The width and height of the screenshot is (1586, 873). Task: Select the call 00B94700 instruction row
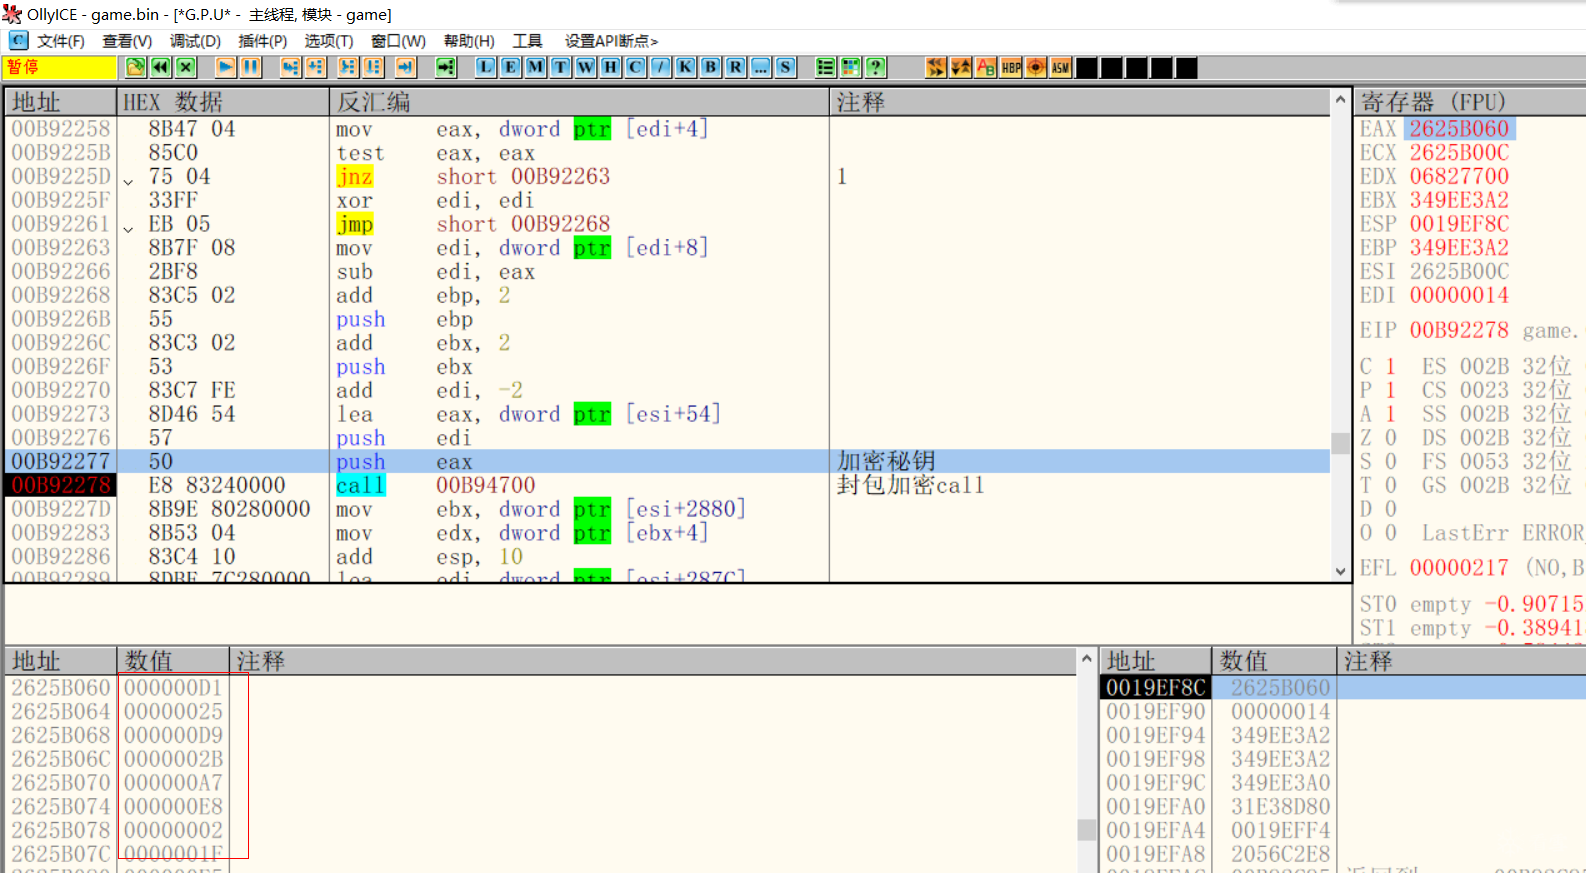point(667,485)
